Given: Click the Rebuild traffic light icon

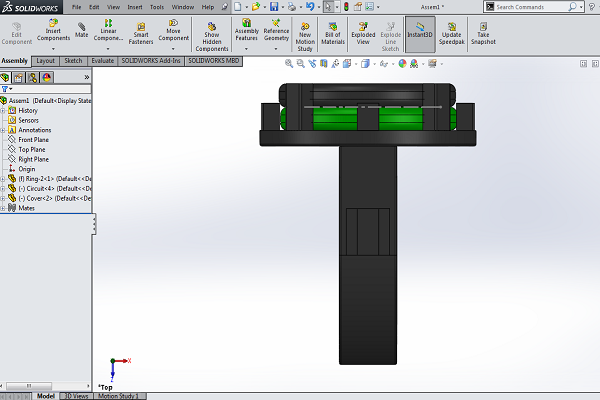Looking at the screenshot, I should tap(346, 7).
